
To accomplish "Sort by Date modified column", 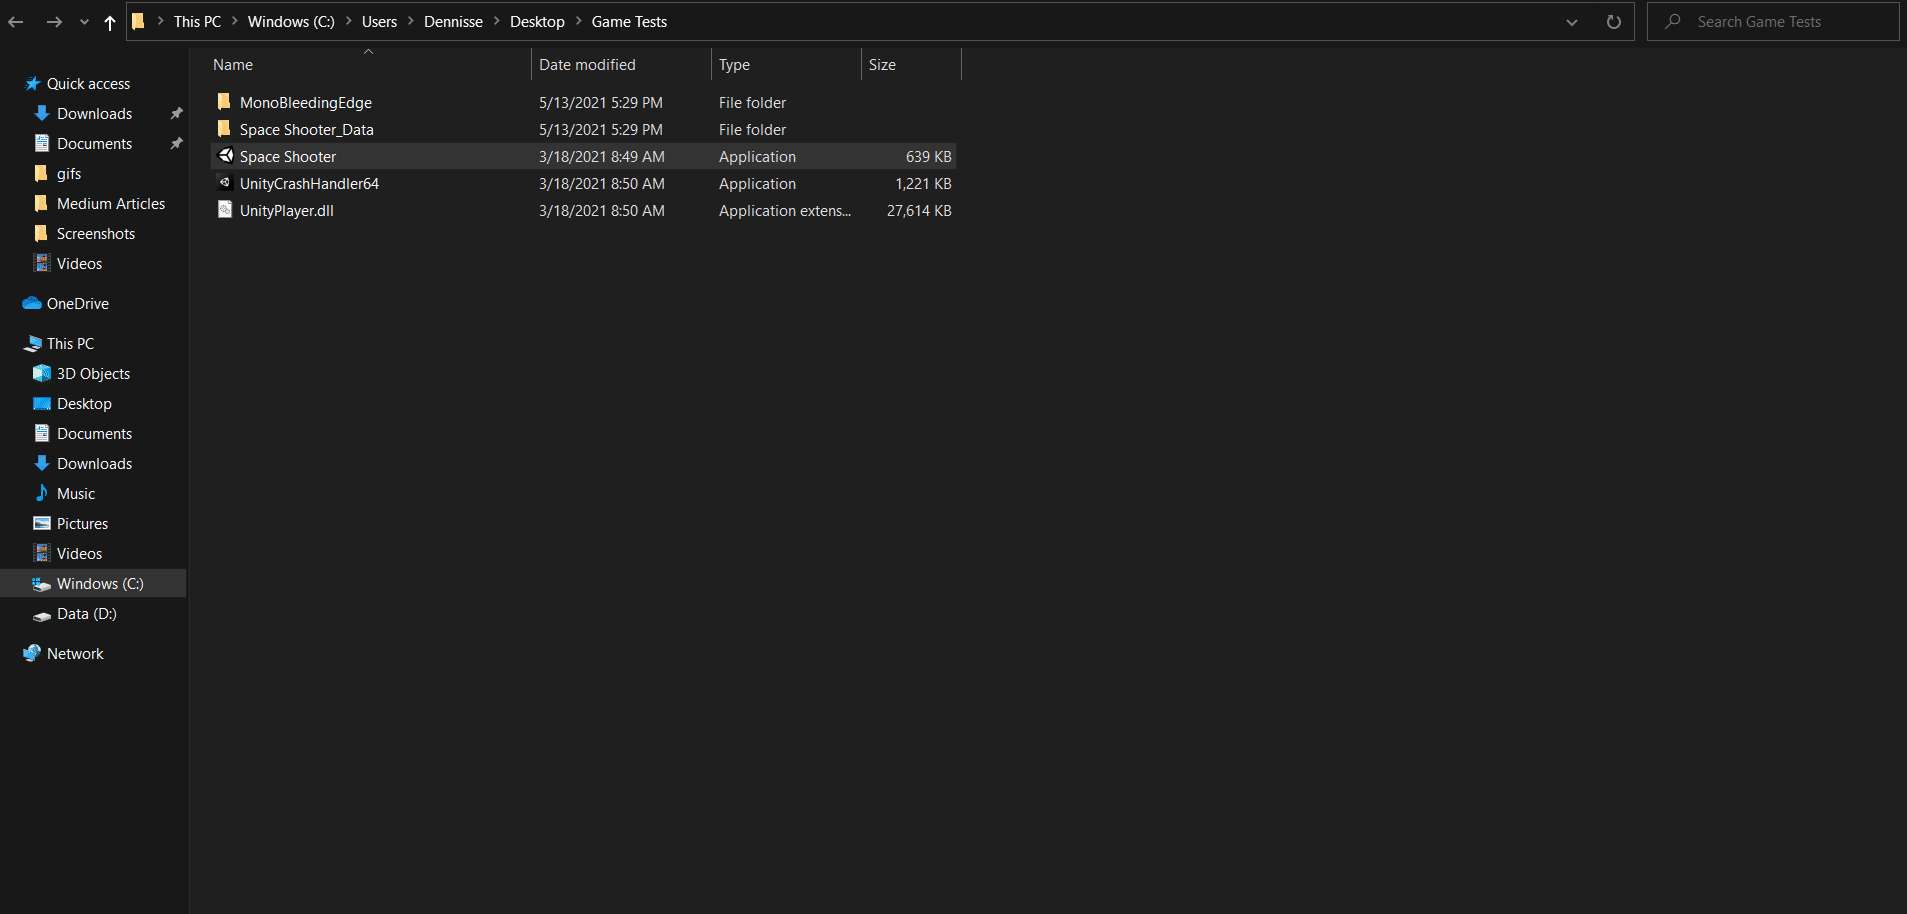I will [x=587, y=65].
